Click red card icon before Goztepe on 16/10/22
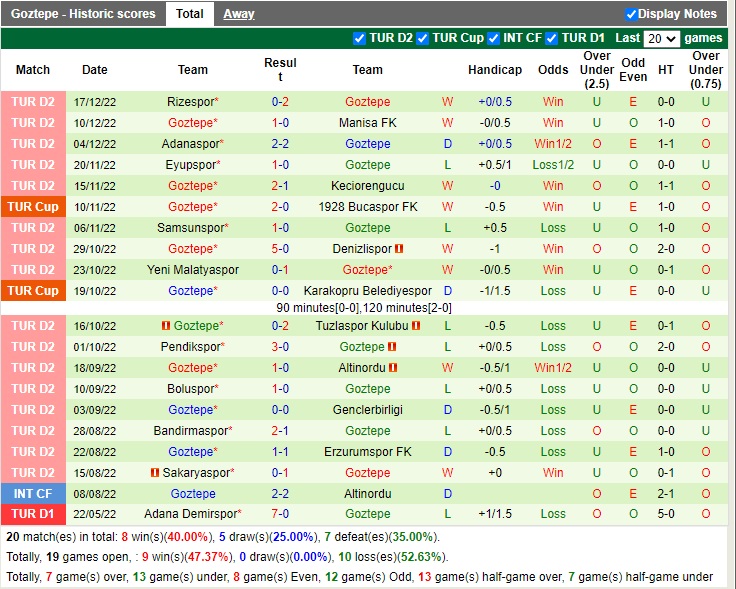This screenshot has height=589, width=736. [166, 326]
